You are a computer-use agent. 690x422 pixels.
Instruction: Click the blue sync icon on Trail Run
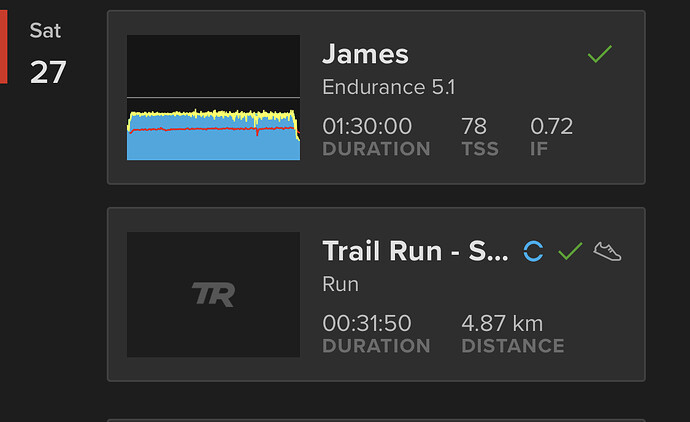tap(534, 251)
